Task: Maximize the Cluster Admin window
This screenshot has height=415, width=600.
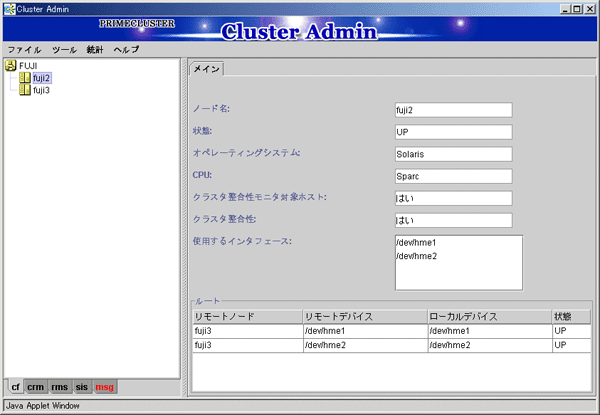Action: click(x=577, y=9)
